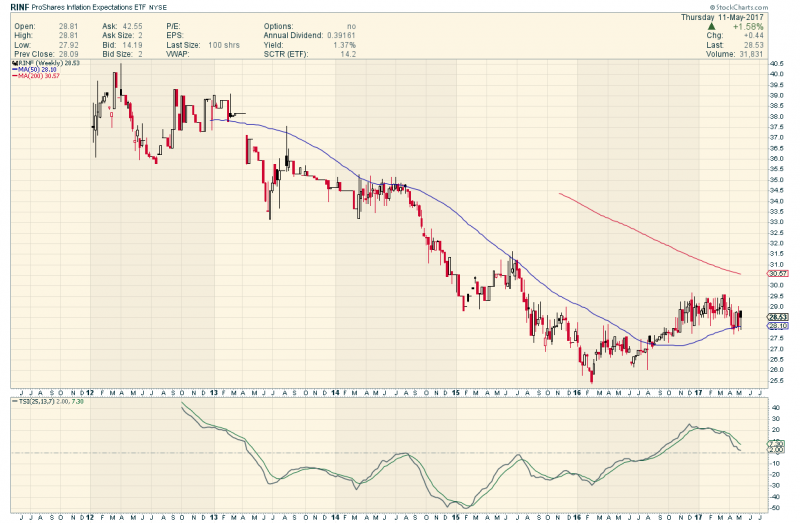
Task: Click the TSI scale label -30
Action: [x=775, y=486]
